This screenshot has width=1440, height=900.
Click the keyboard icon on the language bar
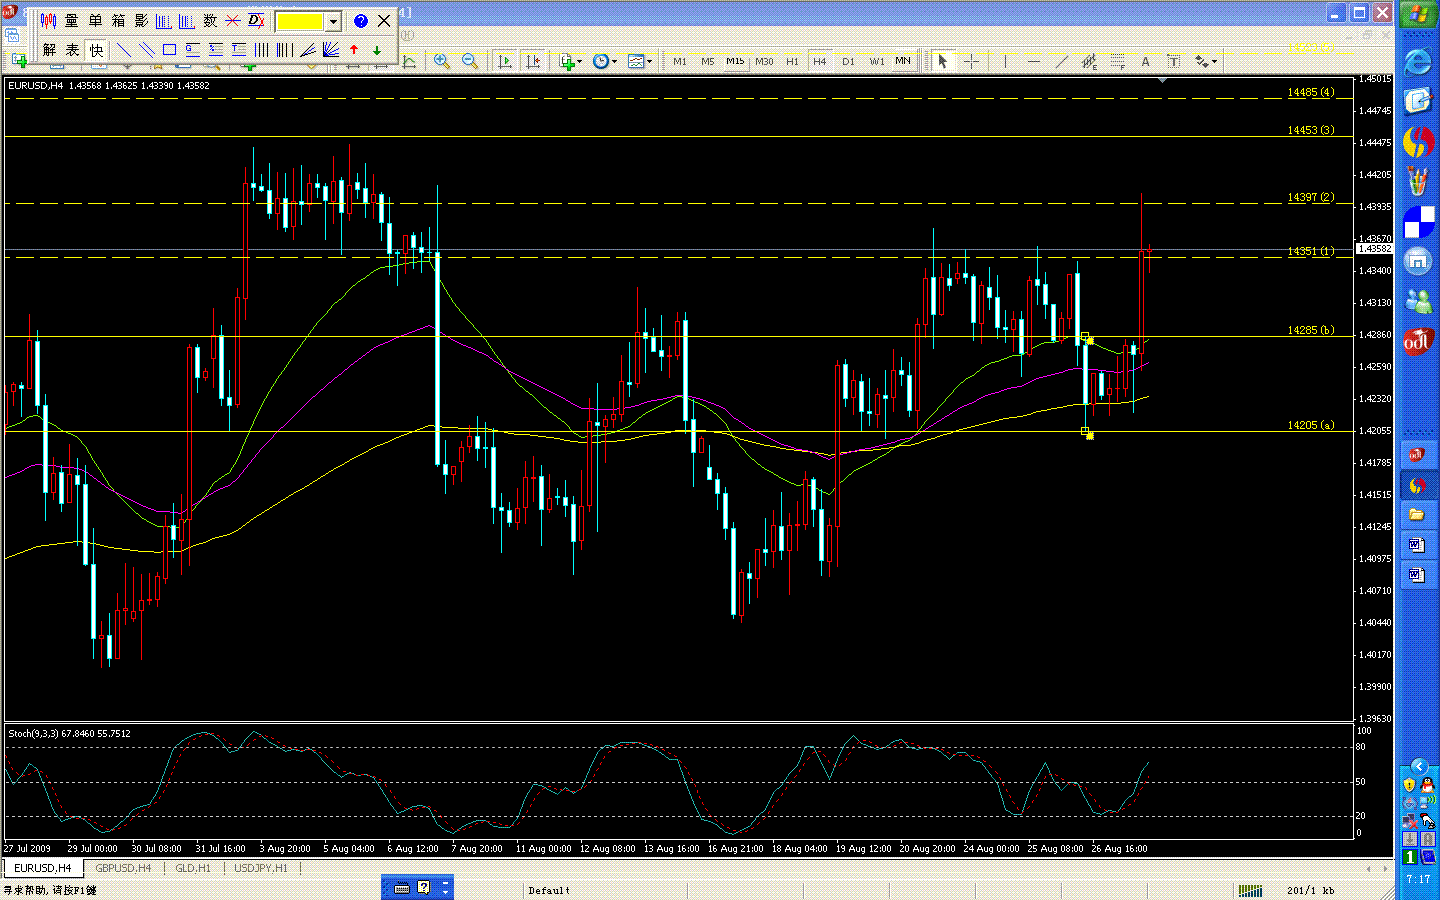[x=402, y=887]
